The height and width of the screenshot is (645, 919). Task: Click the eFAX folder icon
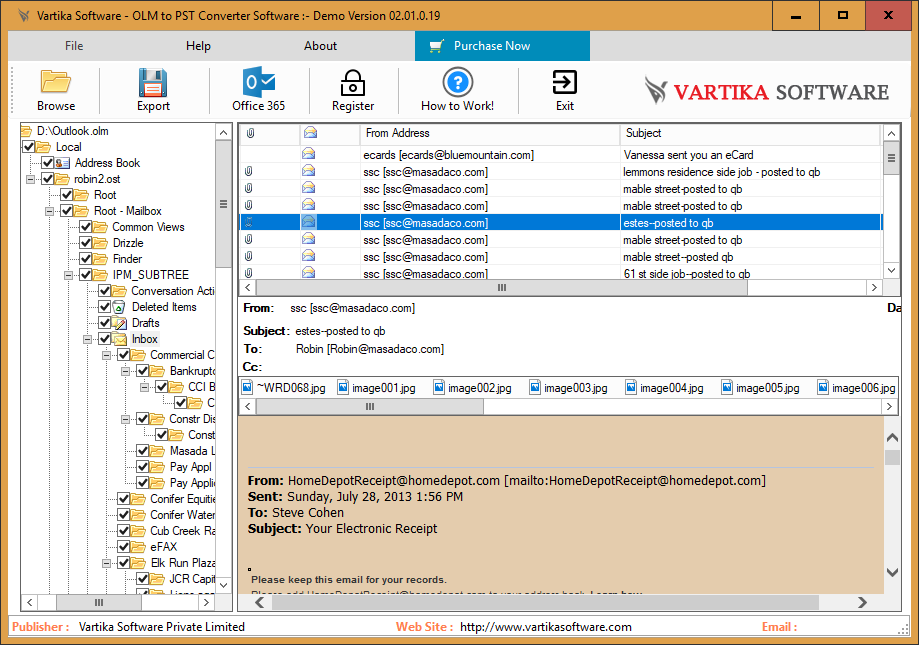click(138, 547)
